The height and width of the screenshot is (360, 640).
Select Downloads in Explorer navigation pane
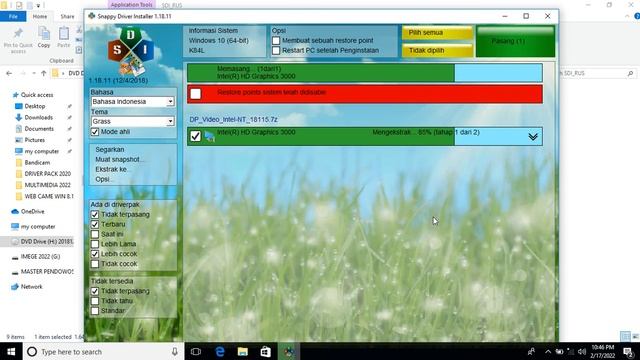pos(38,118)
